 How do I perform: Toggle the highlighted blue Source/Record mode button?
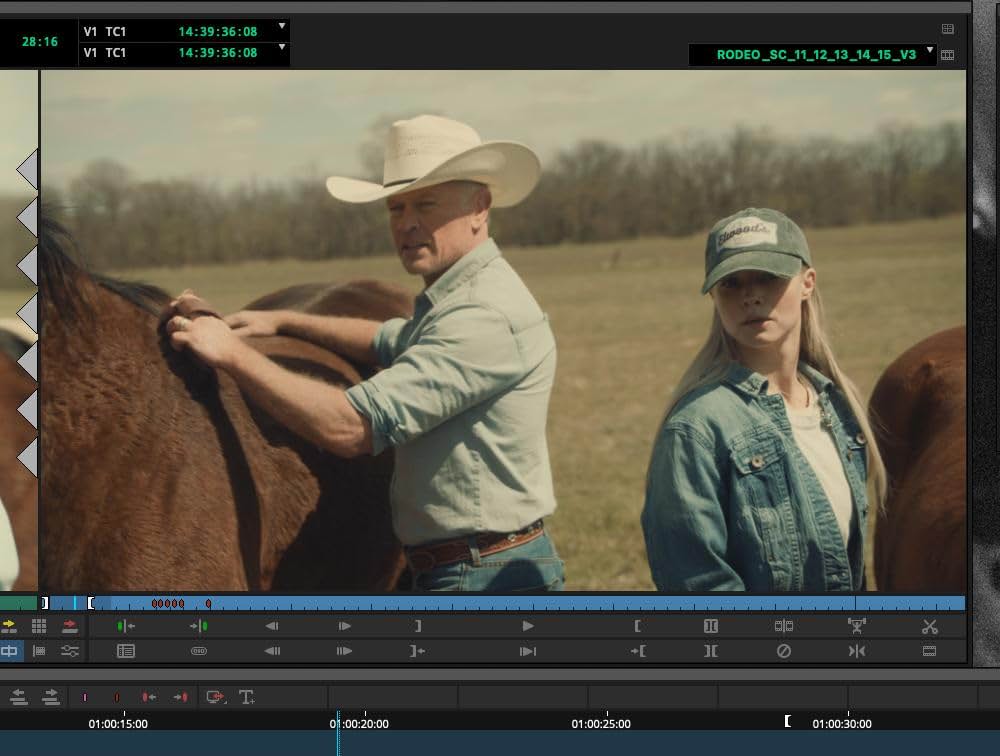pyautogui.click(x=10, y=651)
